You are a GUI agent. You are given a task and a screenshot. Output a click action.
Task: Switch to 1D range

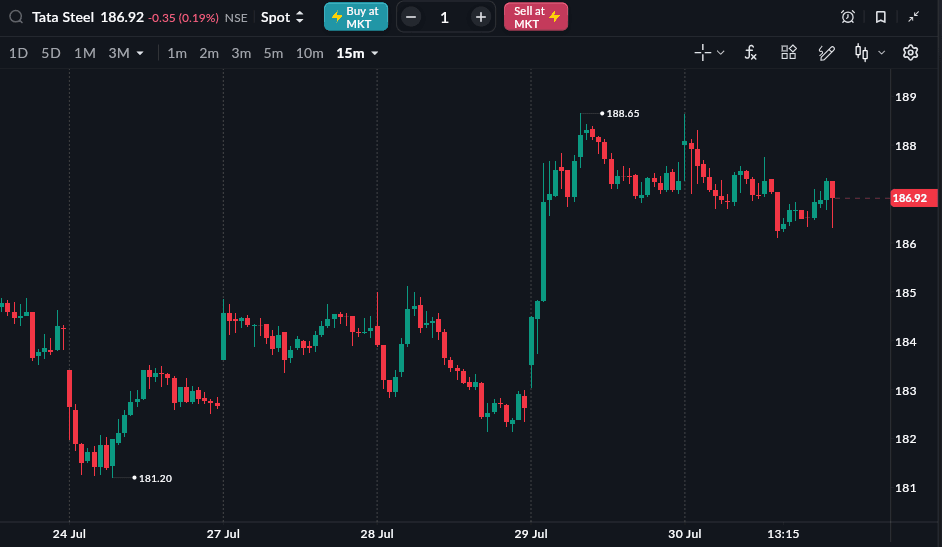19,53
